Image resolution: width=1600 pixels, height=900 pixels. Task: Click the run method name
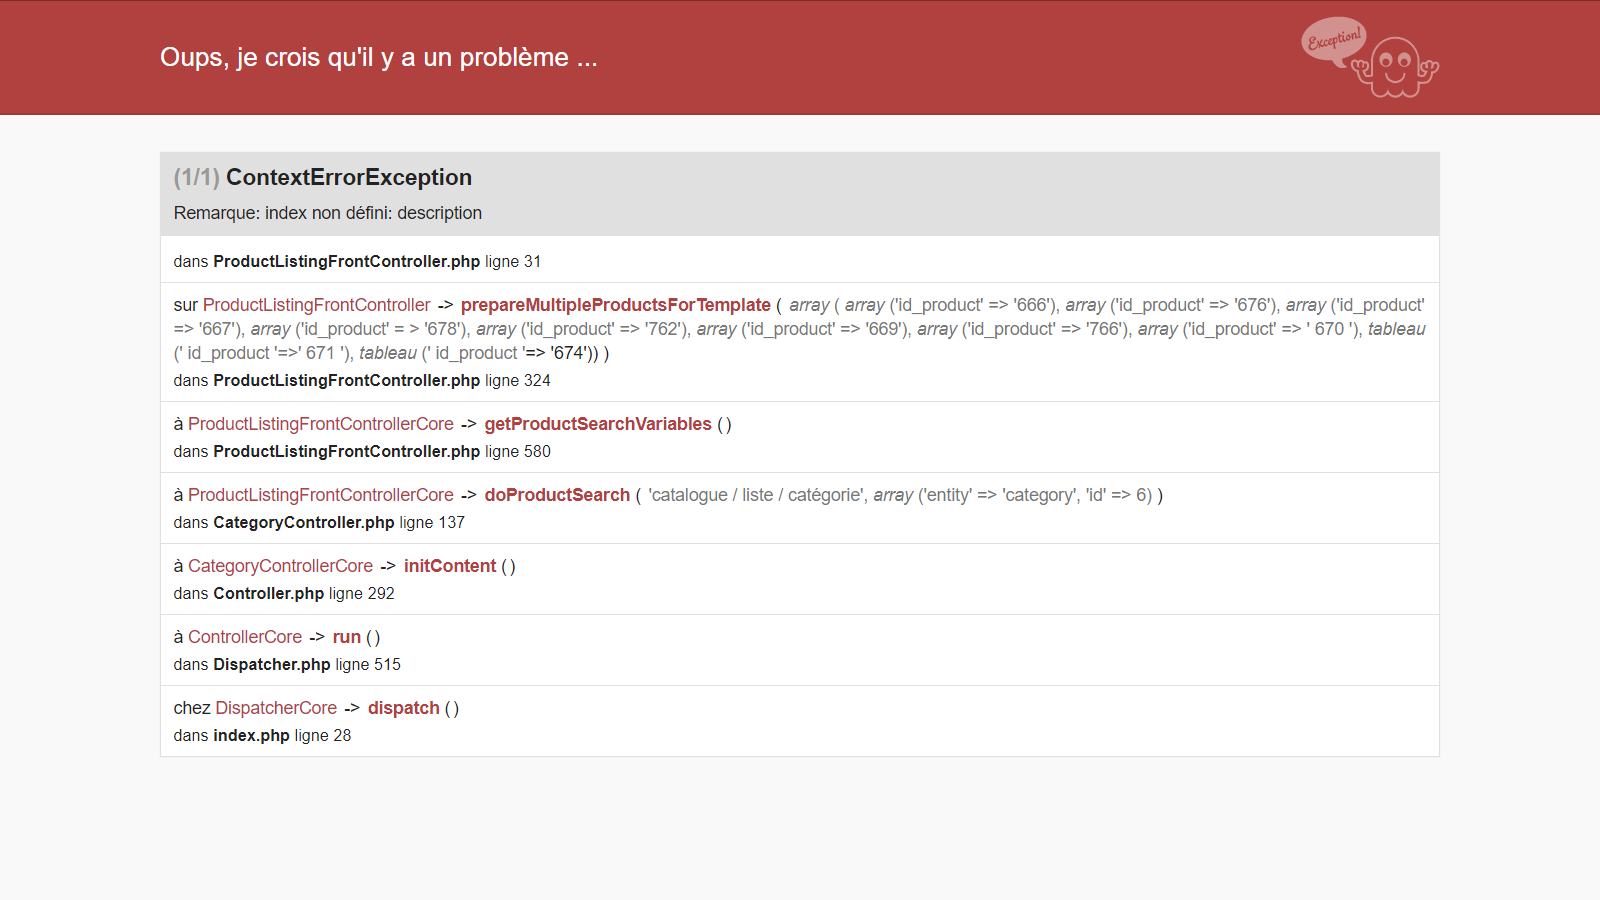coord(347,637)
